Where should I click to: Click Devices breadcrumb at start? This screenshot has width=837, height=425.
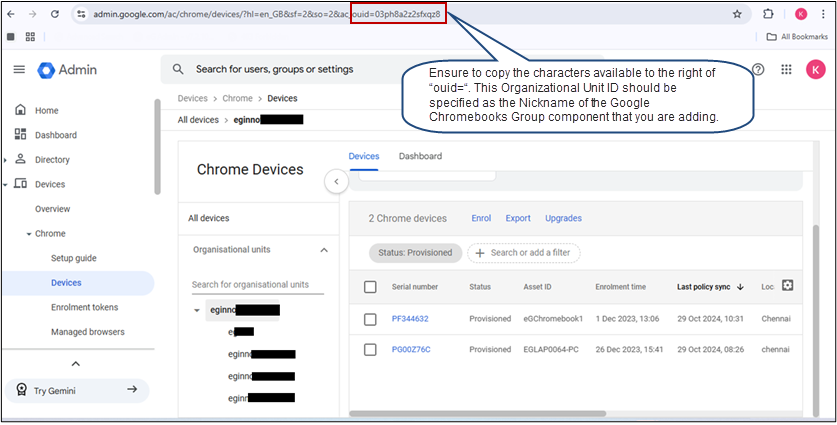coord(192,98)
